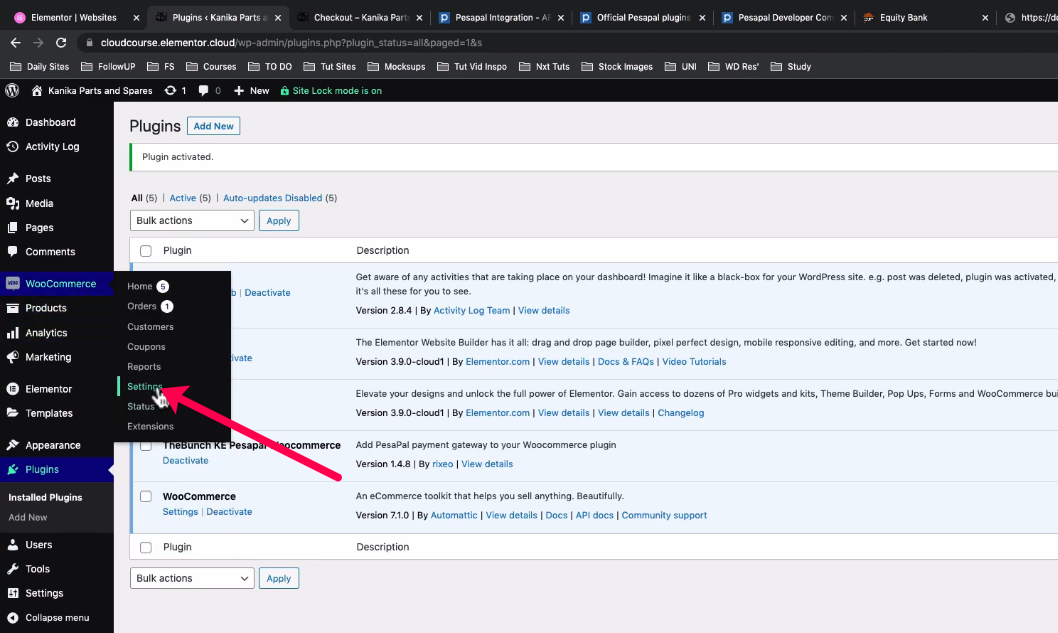Check the WooCommerce plugin checkbox
This screenshot has width=1058, height=633.
[146, 496]
